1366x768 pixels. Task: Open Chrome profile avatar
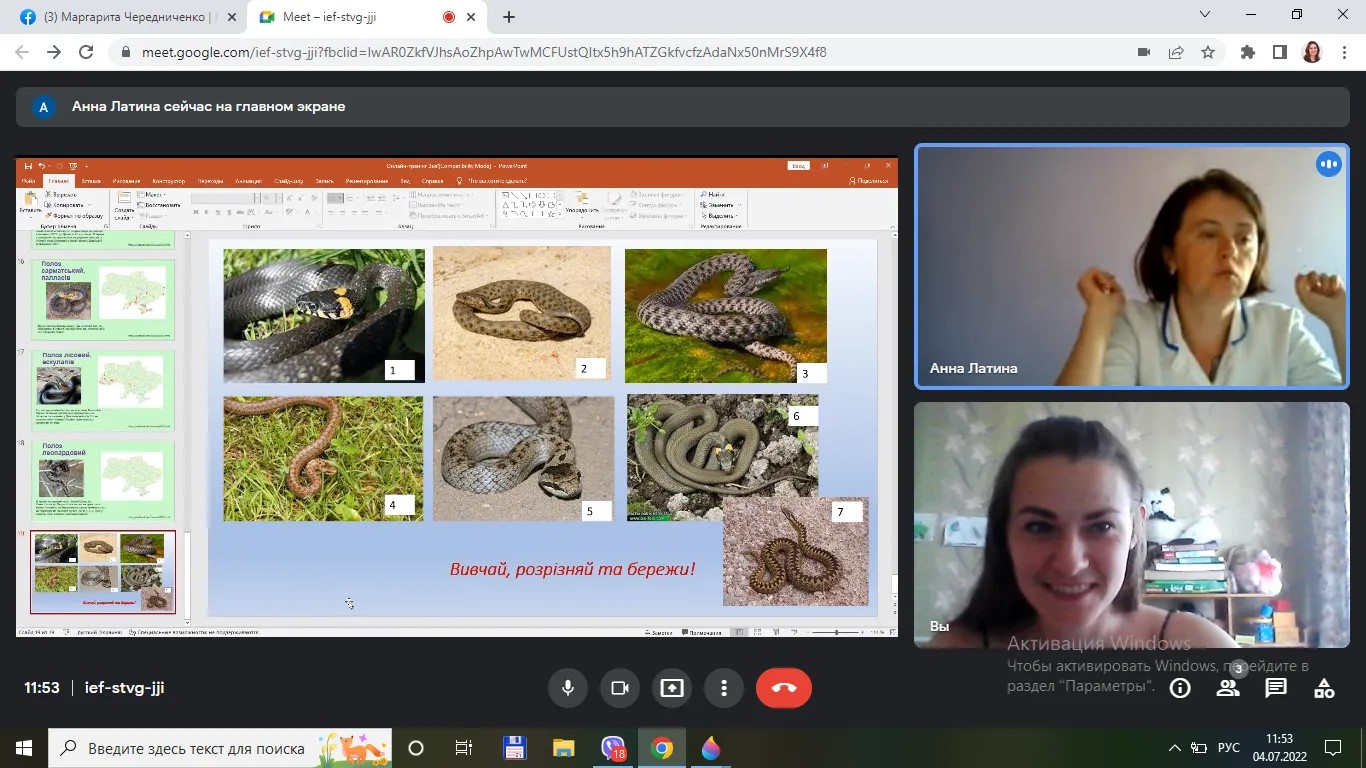1312,52
